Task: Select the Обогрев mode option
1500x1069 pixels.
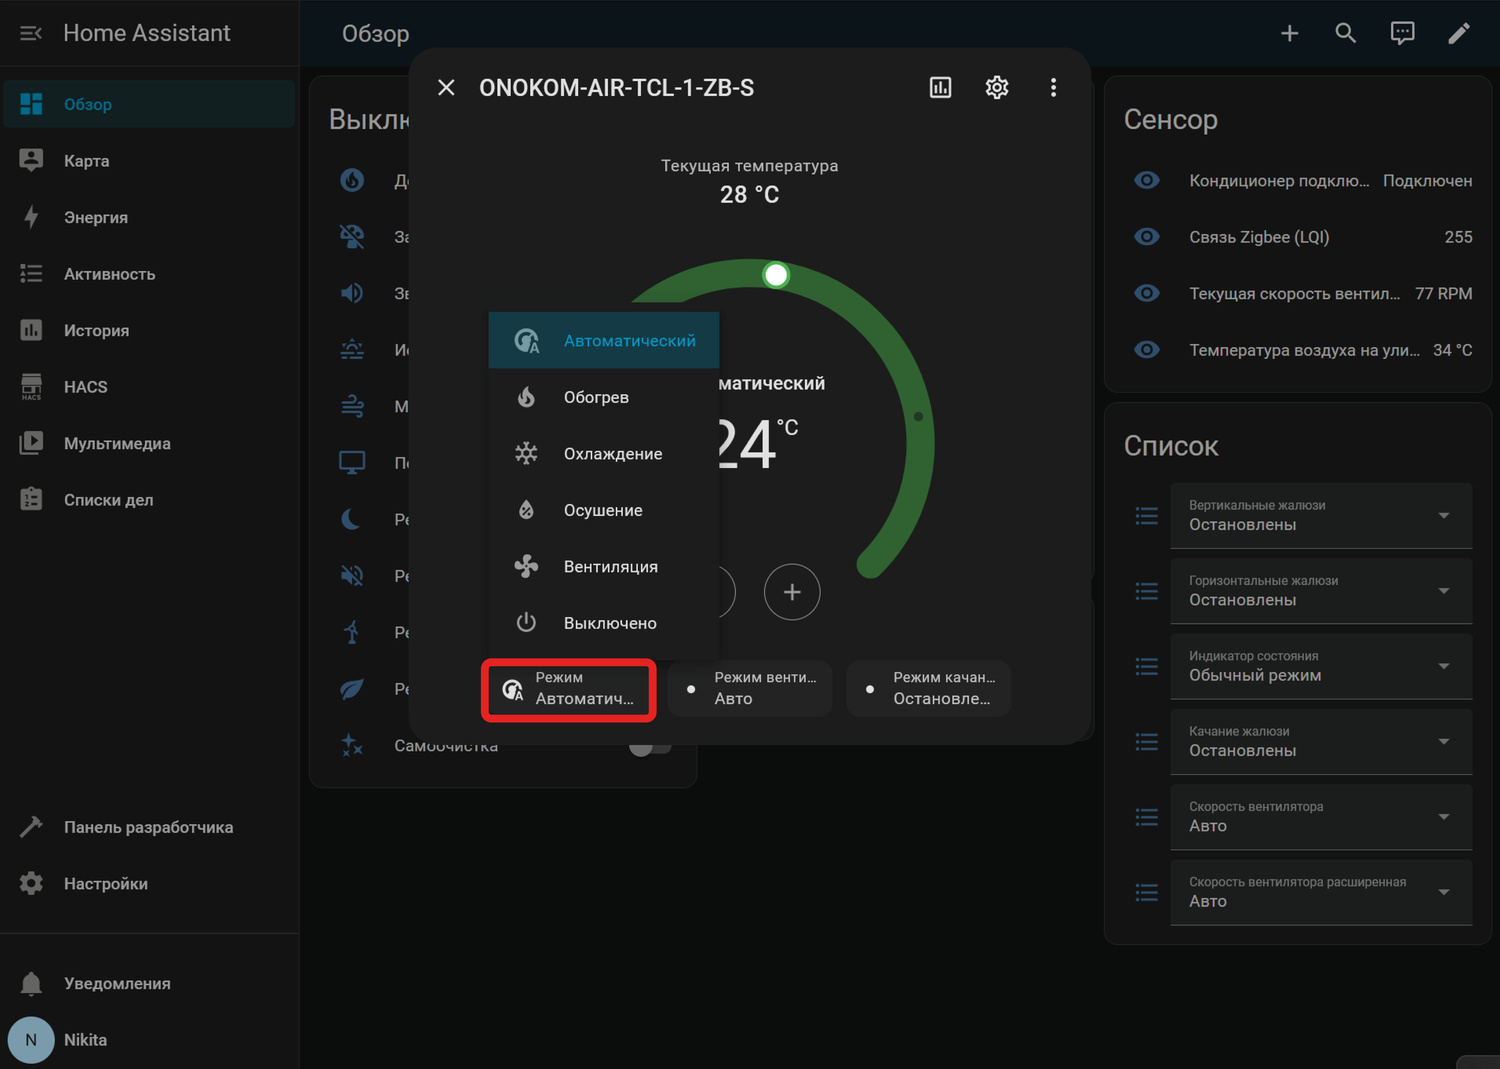Action: click(604, 397)
